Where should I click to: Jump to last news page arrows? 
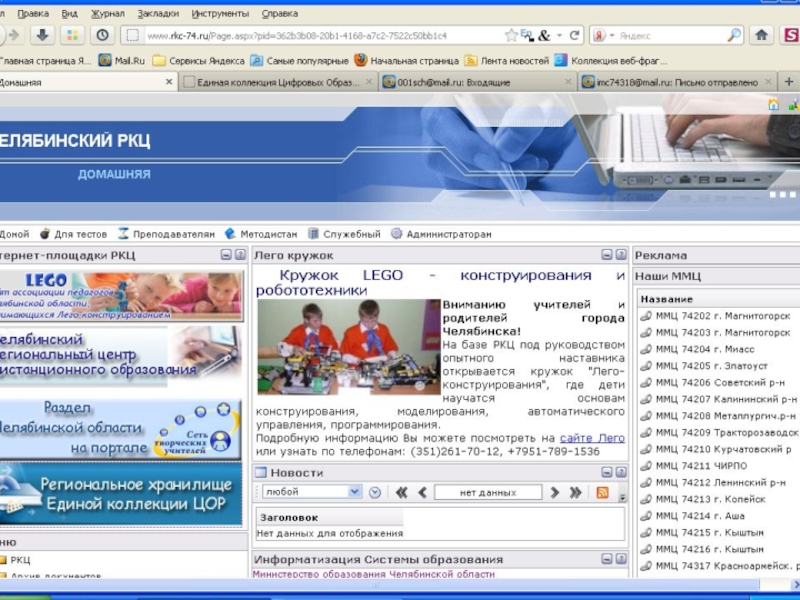pyautogui.click(x=576, y=492)
